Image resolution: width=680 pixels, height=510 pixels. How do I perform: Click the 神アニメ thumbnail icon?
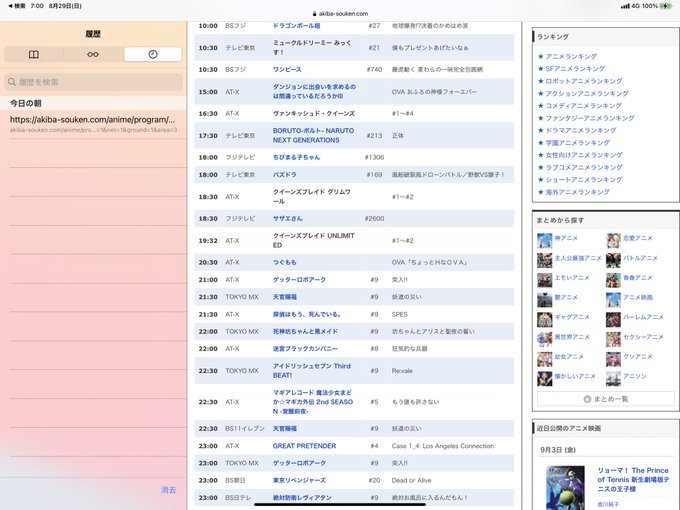(545, 240)
